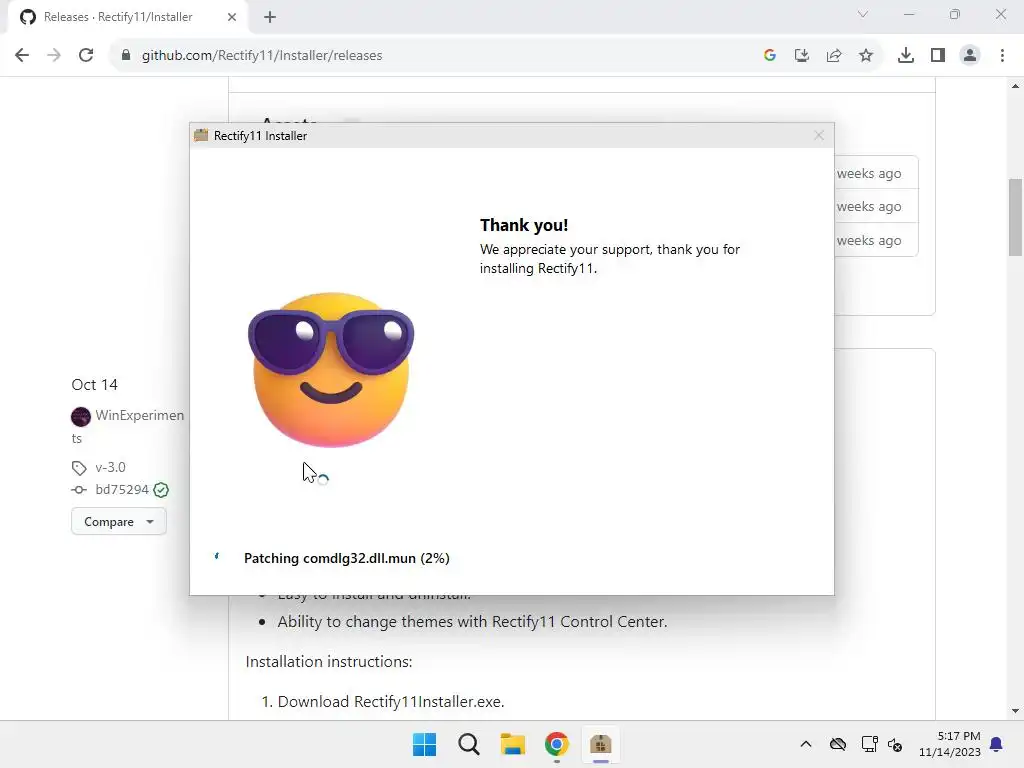This screenshot has width=1024, height=768.
Task: Open Chrome three-dot menu
Action: point(1002,56)
